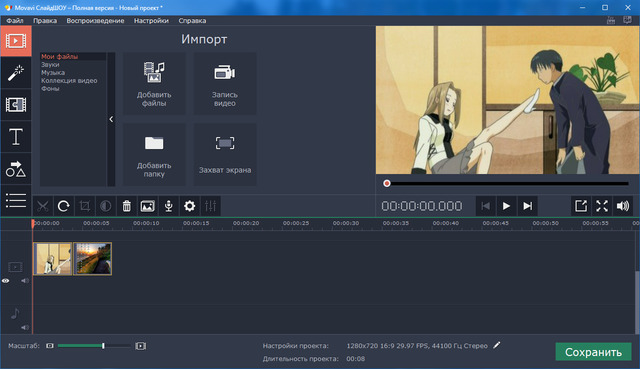
Task: Zoom in timeline with large frame icon
Action: [141, 346]
